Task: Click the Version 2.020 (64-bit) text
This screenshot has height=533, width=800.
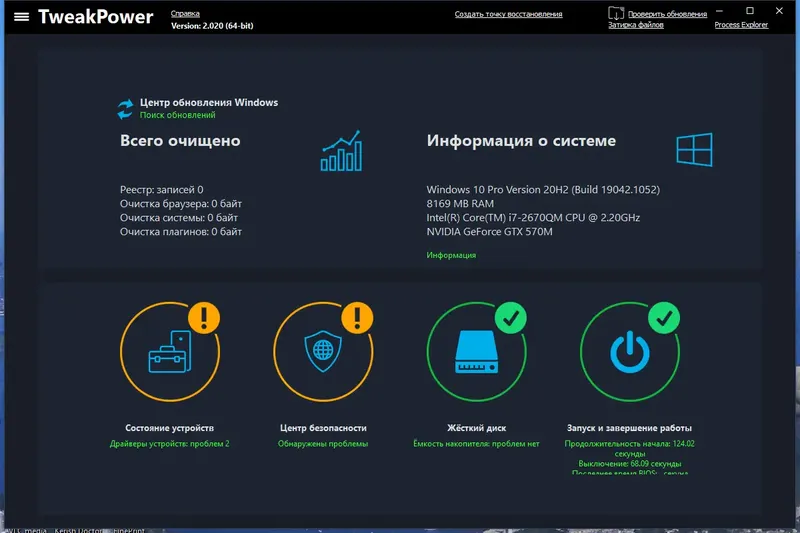Action: click(212, 26)
